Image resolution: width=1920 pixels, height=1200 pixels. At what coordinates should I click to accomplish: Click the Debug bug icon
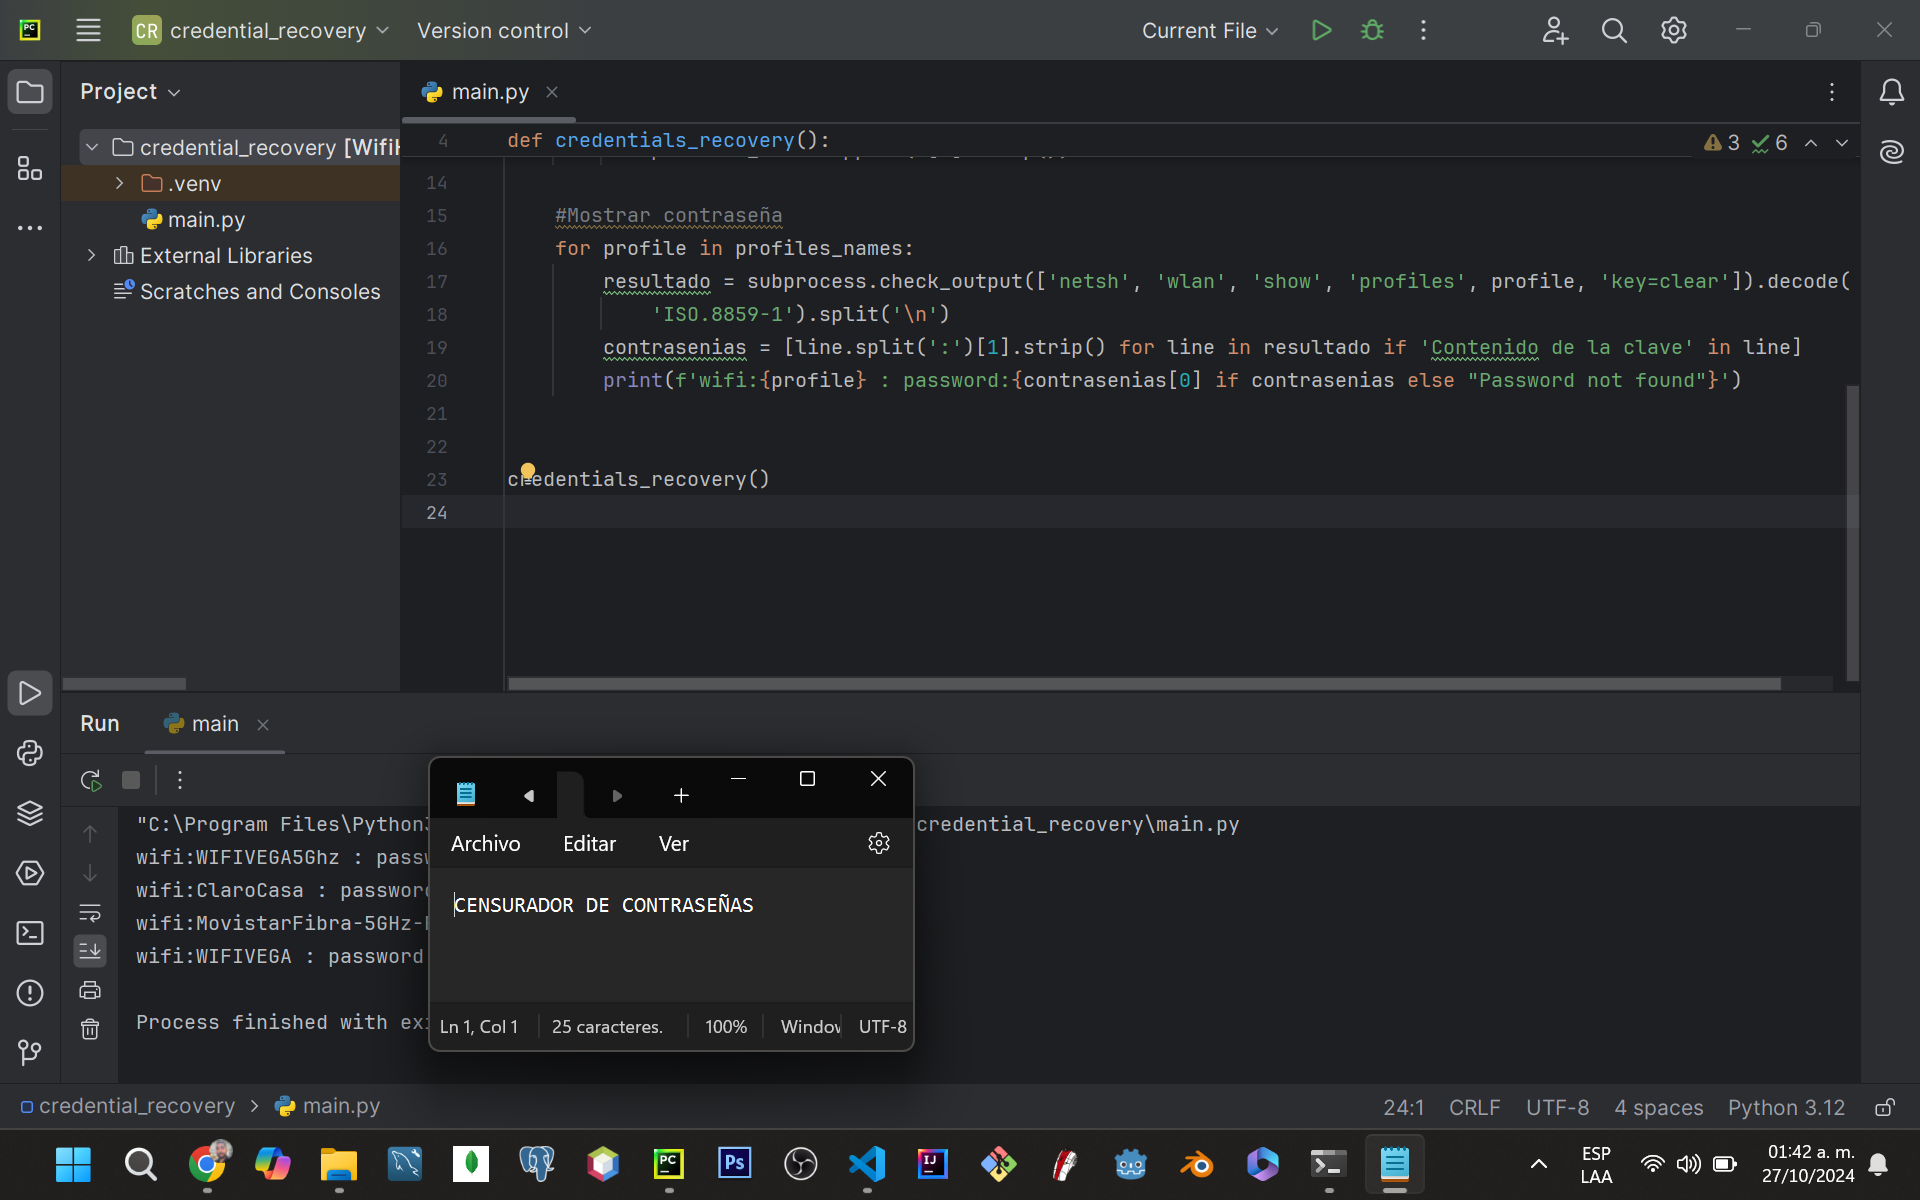coord(1372,31)
